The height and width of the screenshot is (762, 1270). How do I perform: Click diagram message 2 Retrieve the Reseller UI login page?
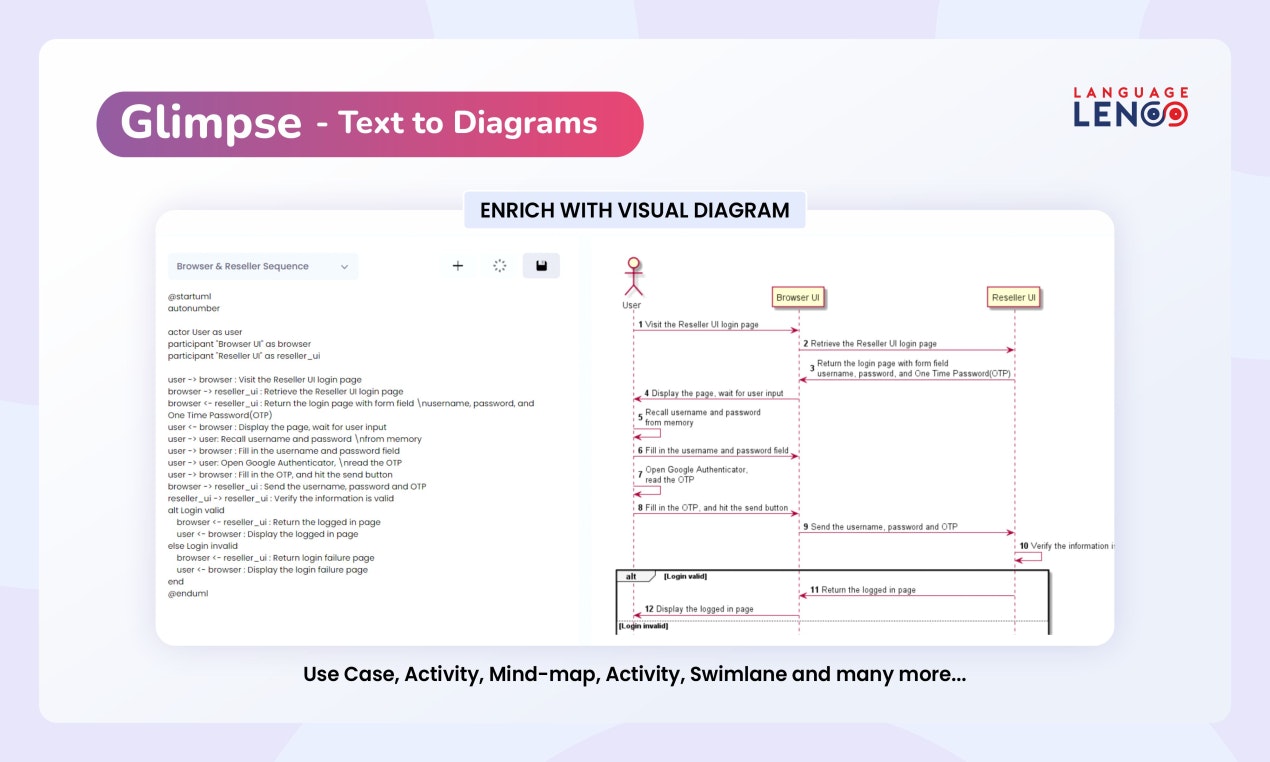870,343
